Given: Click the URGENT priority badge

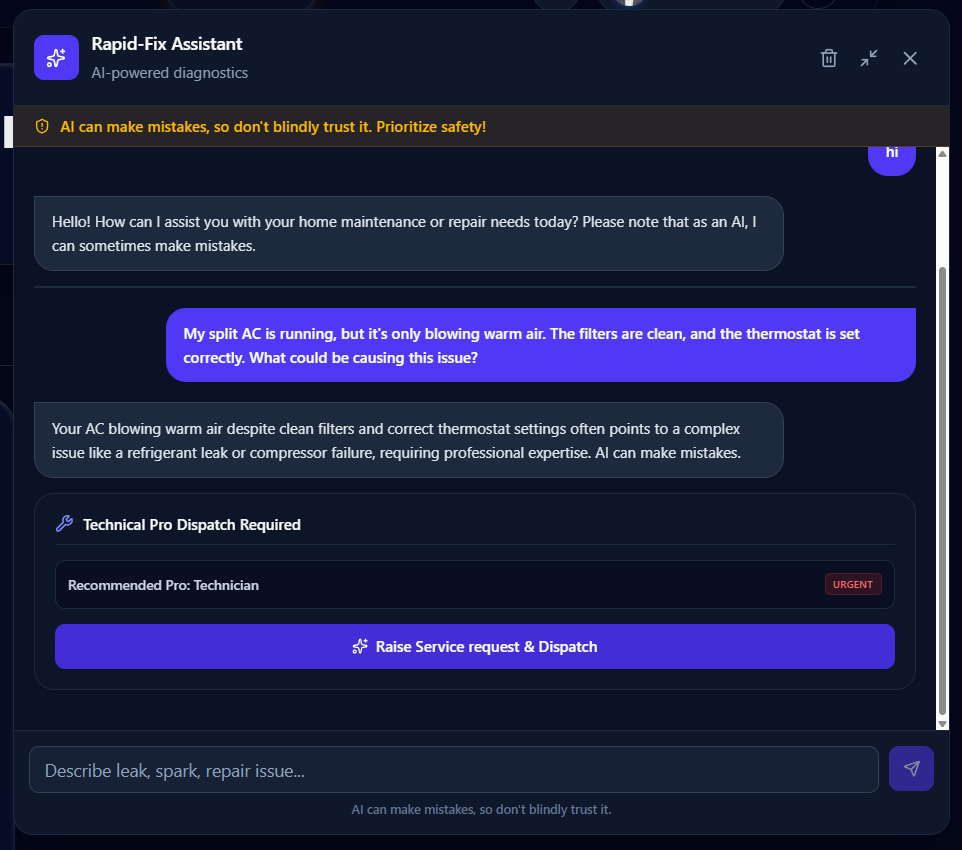Looking at the screenshot, I should (853, 584).
